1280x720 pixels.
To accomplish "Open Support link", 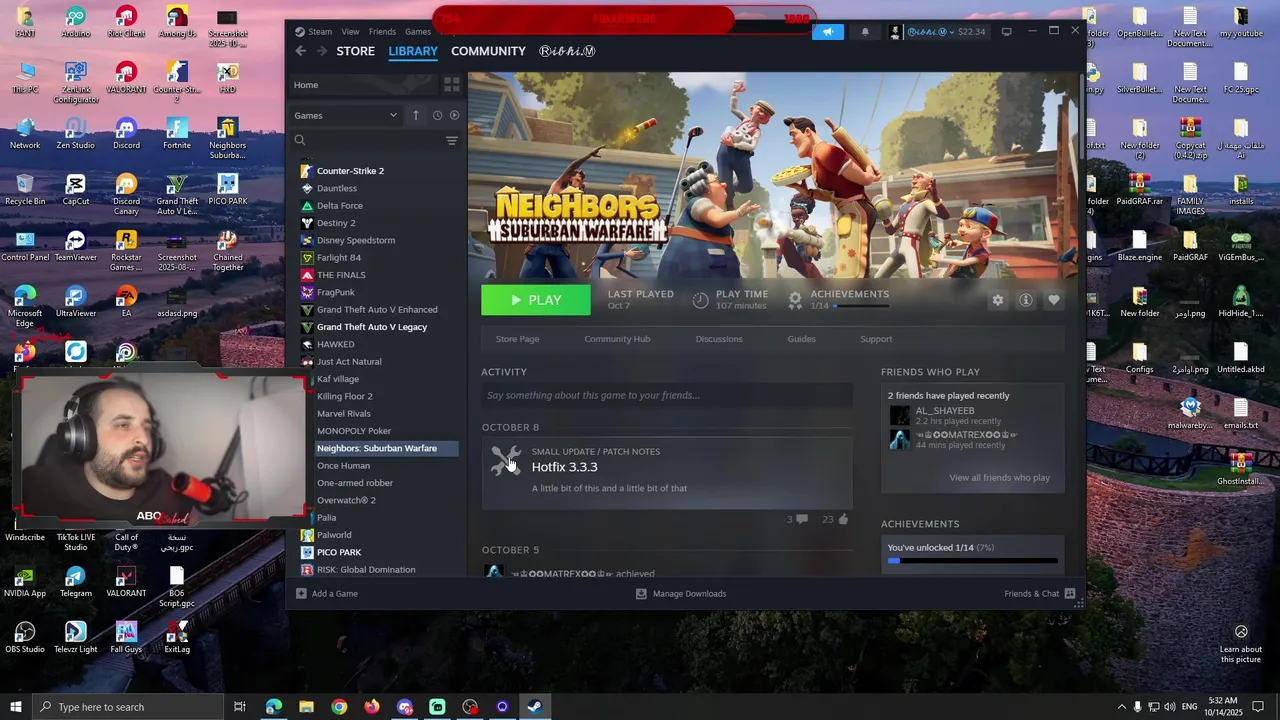I will (x=876, y=339).
